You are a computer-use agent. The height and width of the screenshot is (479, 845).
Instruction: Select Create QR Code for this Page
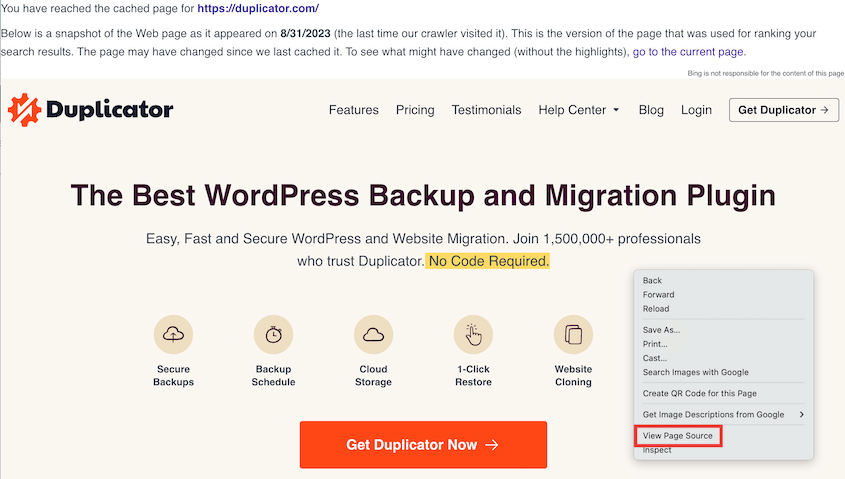[699, 393]
